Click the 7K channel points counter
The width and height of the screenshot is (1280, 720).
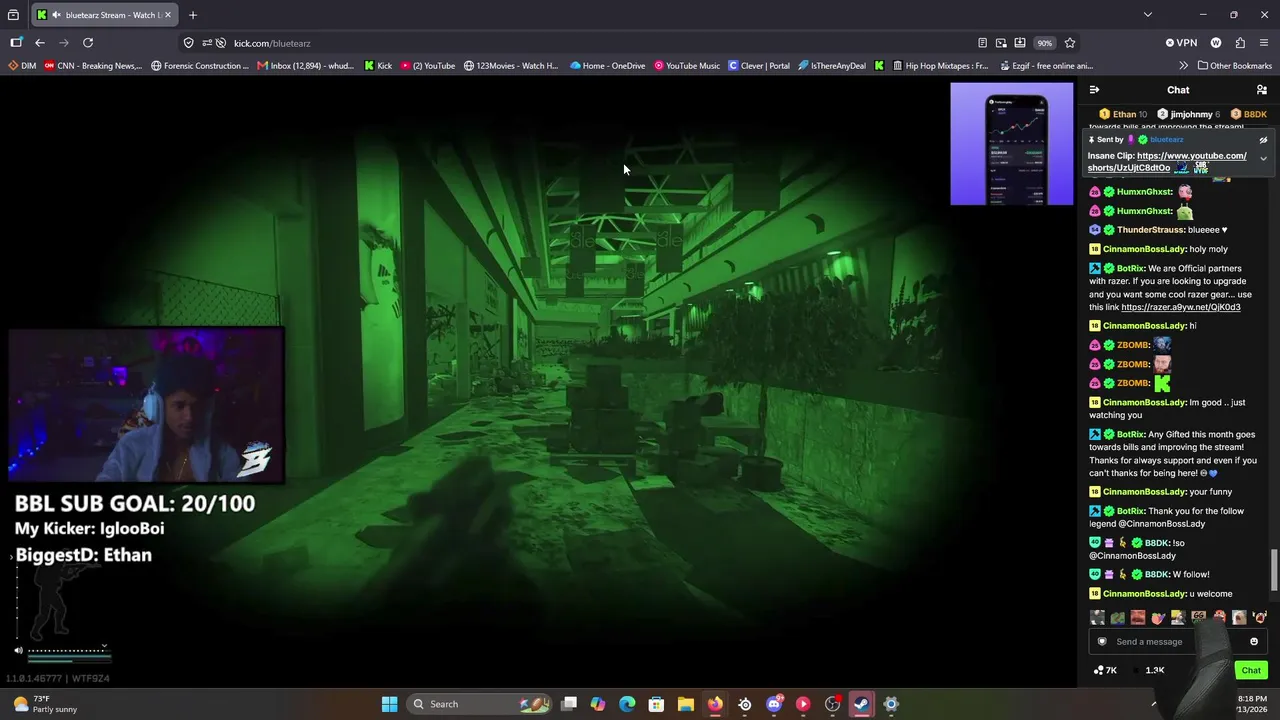[1105, 670]
